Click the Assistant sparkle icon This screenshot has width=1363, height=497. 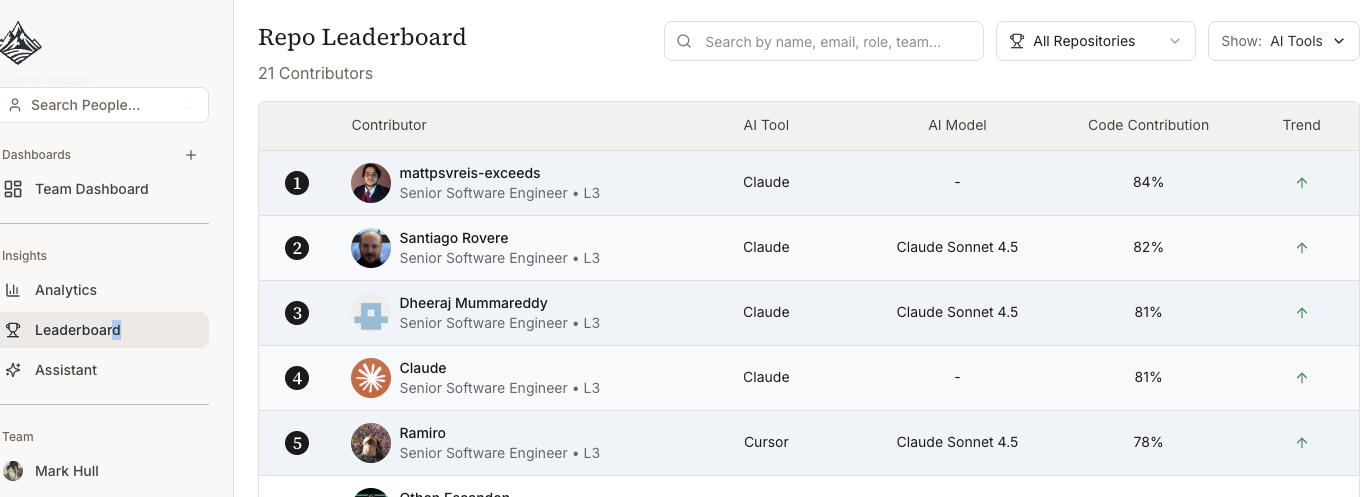(13, 370)
